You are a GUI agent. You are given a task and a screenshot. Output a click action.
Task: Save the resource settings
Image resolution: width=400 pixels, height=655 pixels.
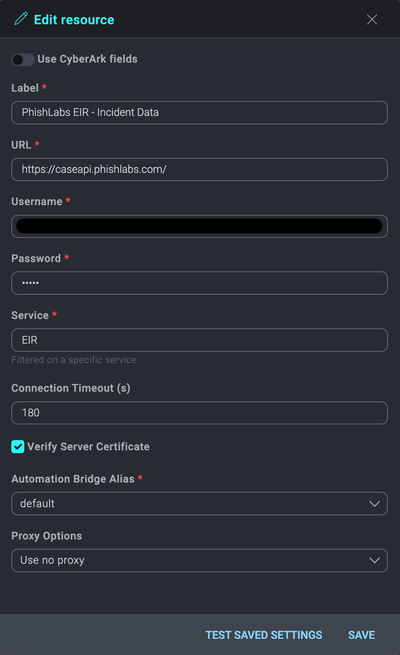coord(361,635)
